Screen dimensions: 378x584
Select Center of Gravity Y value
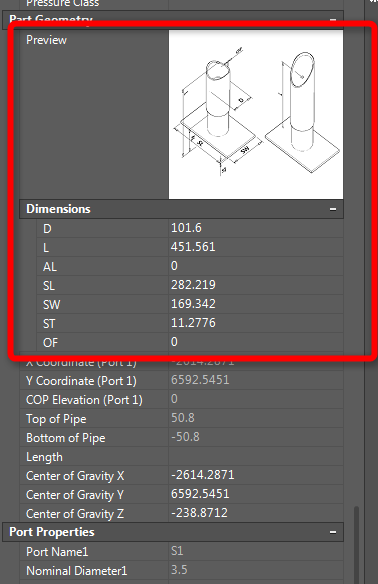click(256, 494)
